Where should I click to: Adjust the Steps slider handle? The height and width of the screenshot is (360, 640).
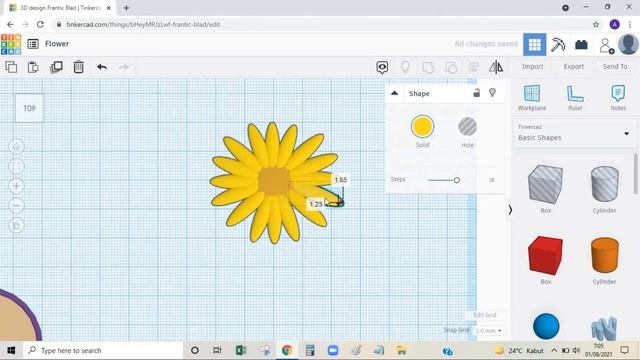(457, 180)
